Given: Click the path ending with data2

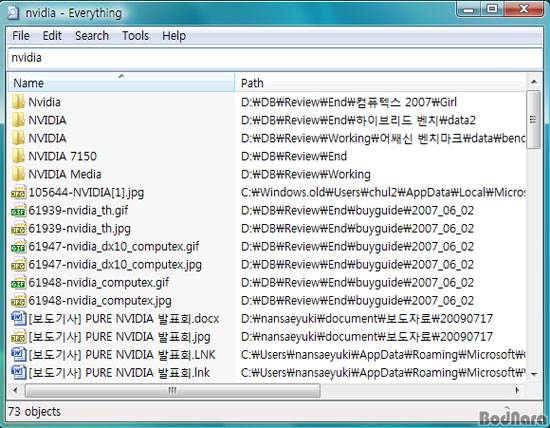Looking at the screenshot, I should click(358, 120).
